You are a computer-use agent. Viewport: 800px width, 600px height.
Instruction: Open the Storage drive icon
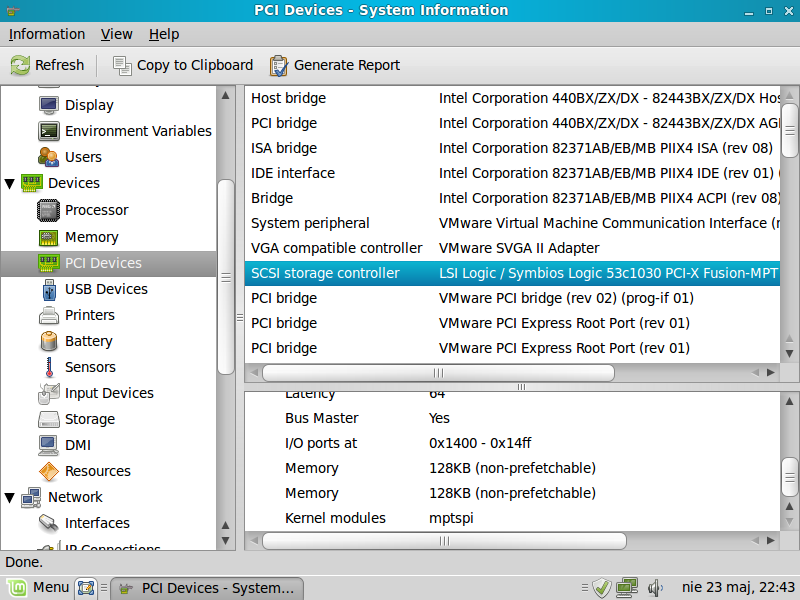[x=49, y=419]
